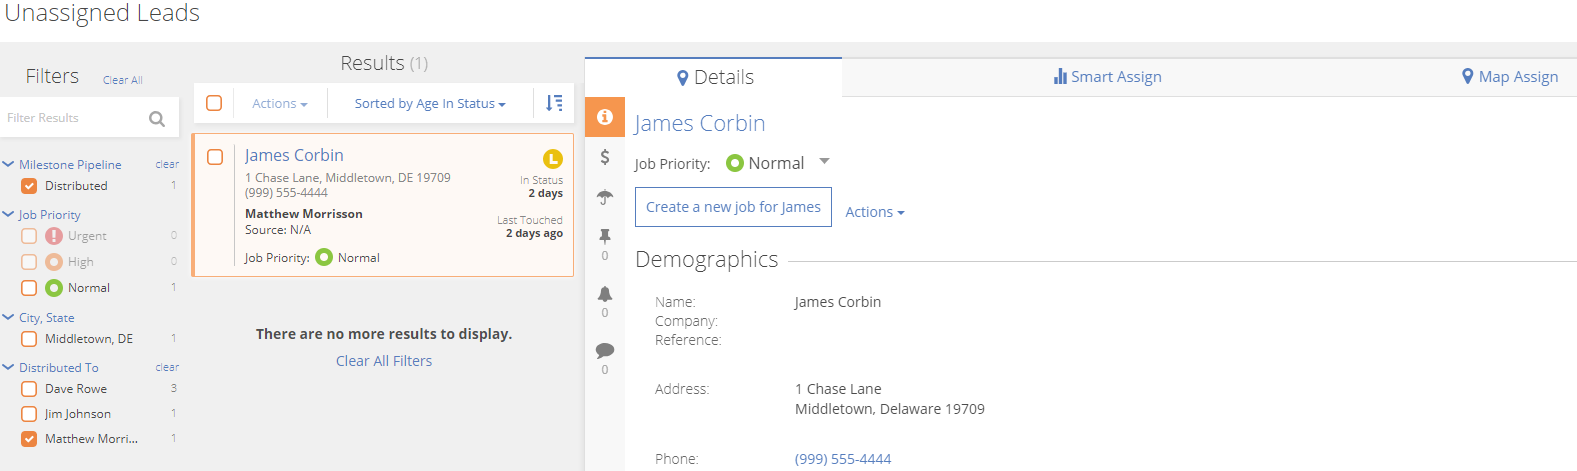Open the Actions dropdown beside Create job
This screenshot has height=471, width=1577.
[875, 212]
